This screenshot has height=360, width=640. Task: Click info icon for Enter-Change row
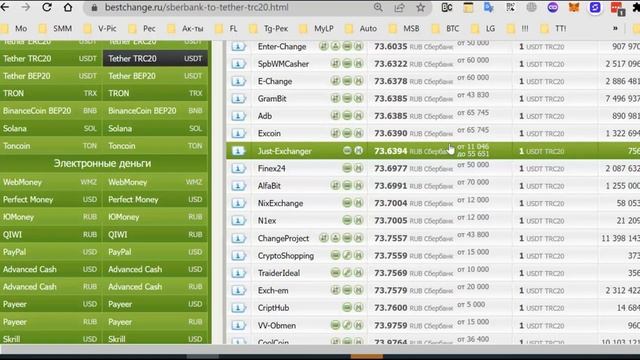pos(238,47)
